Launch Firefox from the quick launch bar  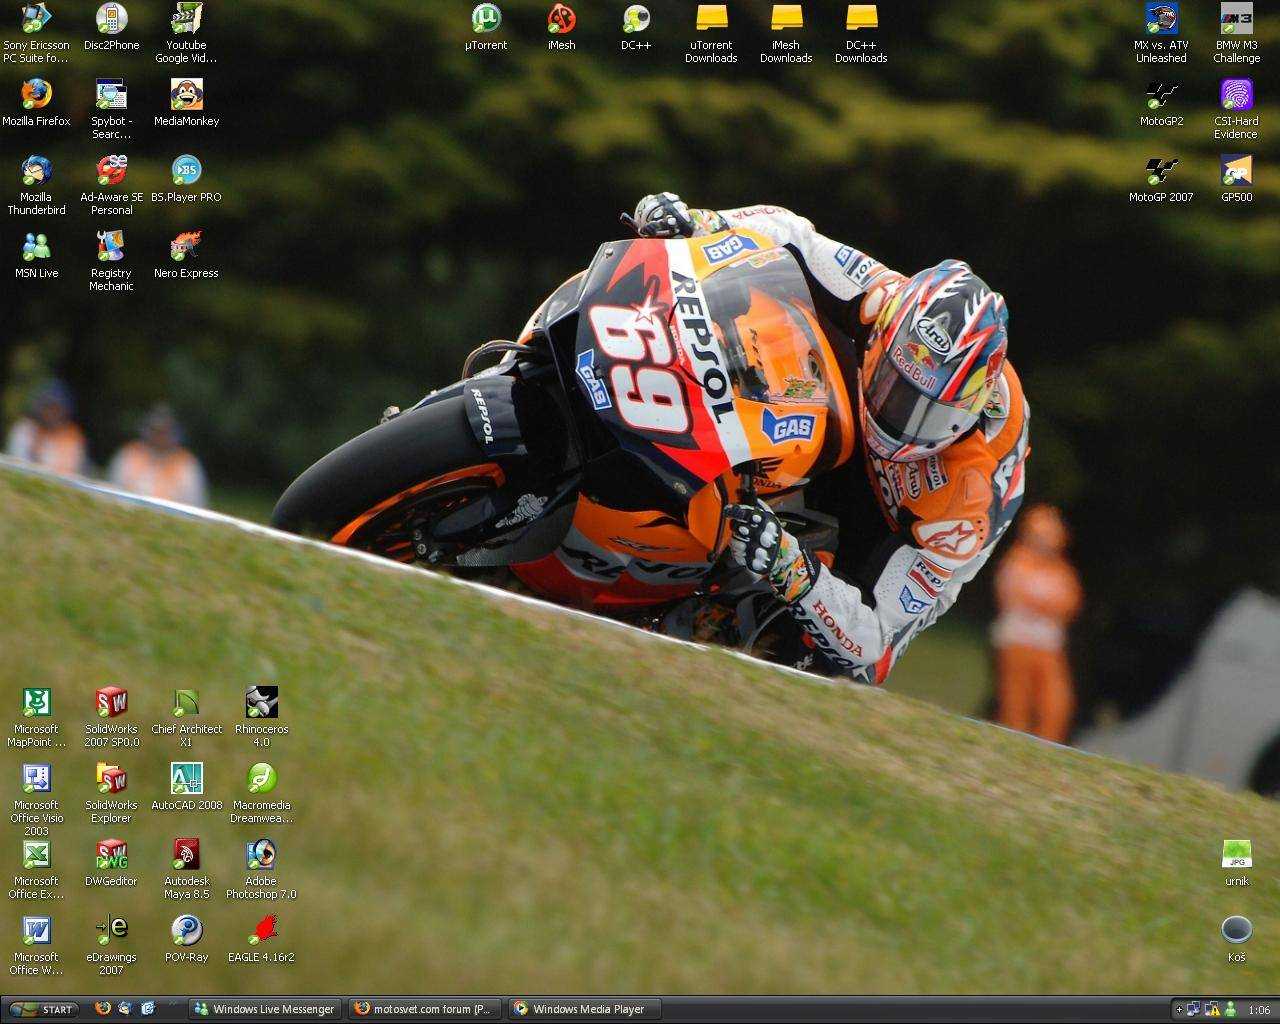(x=102, y=1009)
